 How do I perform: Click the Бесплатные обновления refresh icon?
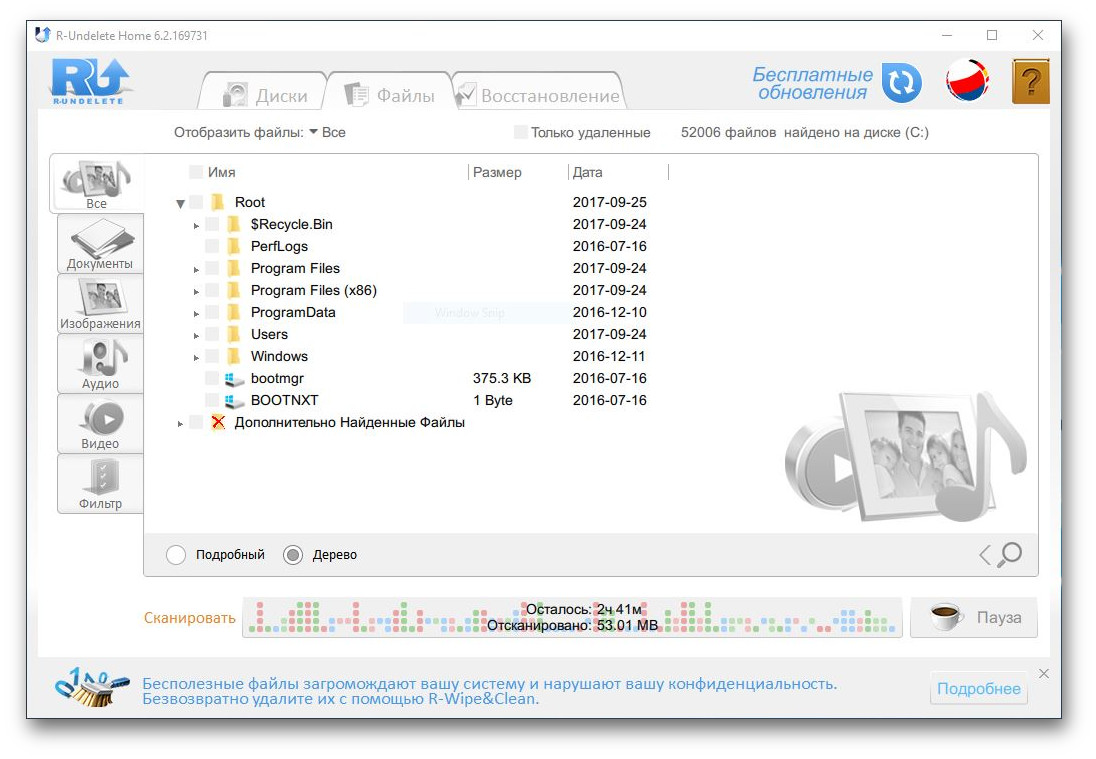pos(901,83)
